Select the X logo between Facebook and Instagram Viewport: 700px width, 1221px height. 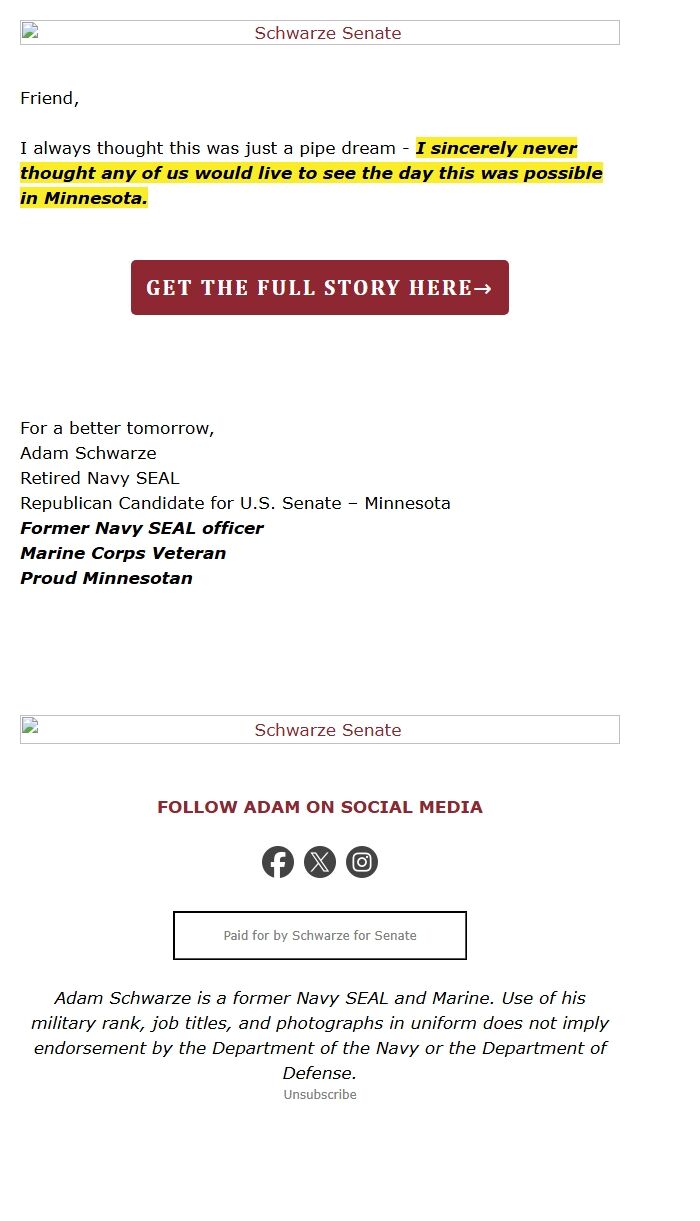coord(320,861)
